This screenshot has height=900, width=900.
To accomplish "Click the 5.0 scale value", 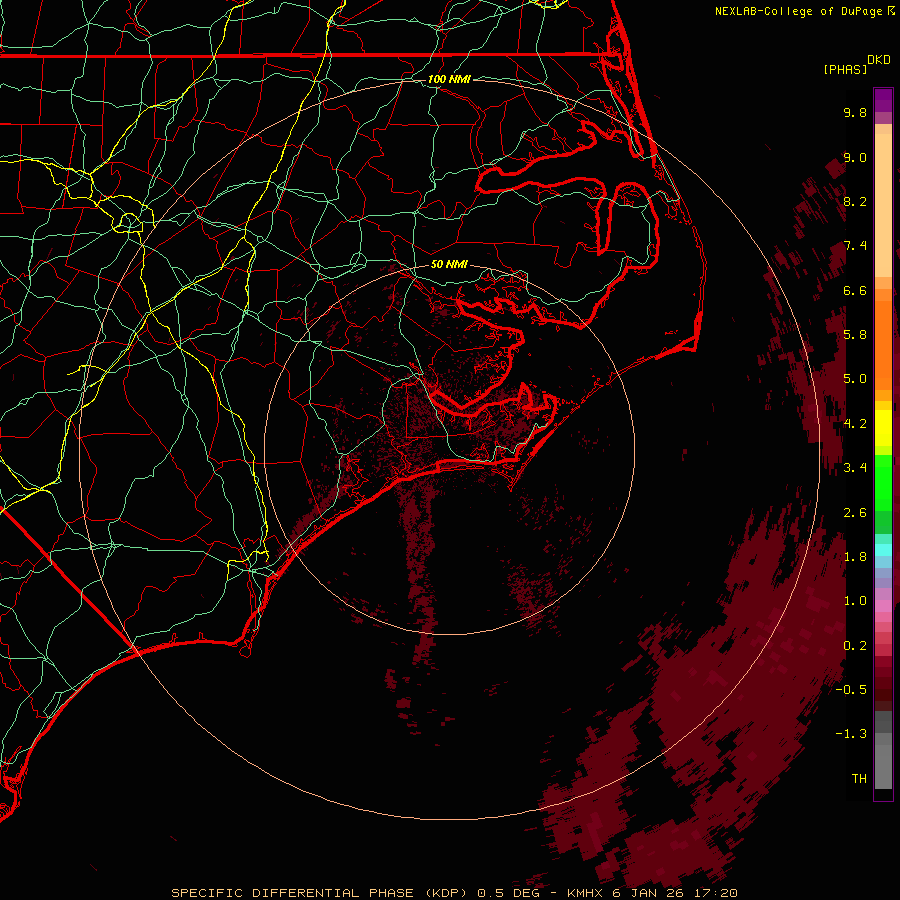I will click(x=855, y=379).
